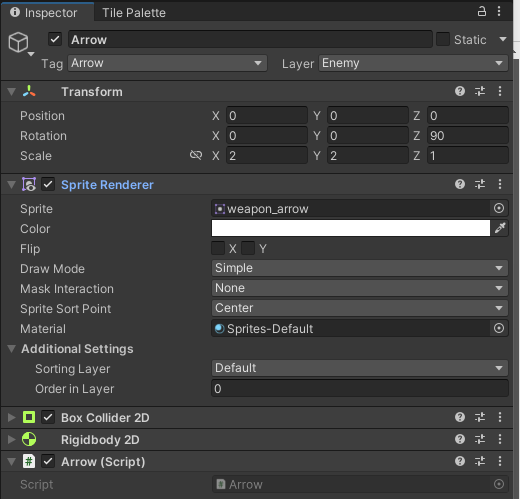The height and width of the screenshot is (499, 520).
Task: Open the Tag dropdown showing Arrow
Action: tap(167, 63)
